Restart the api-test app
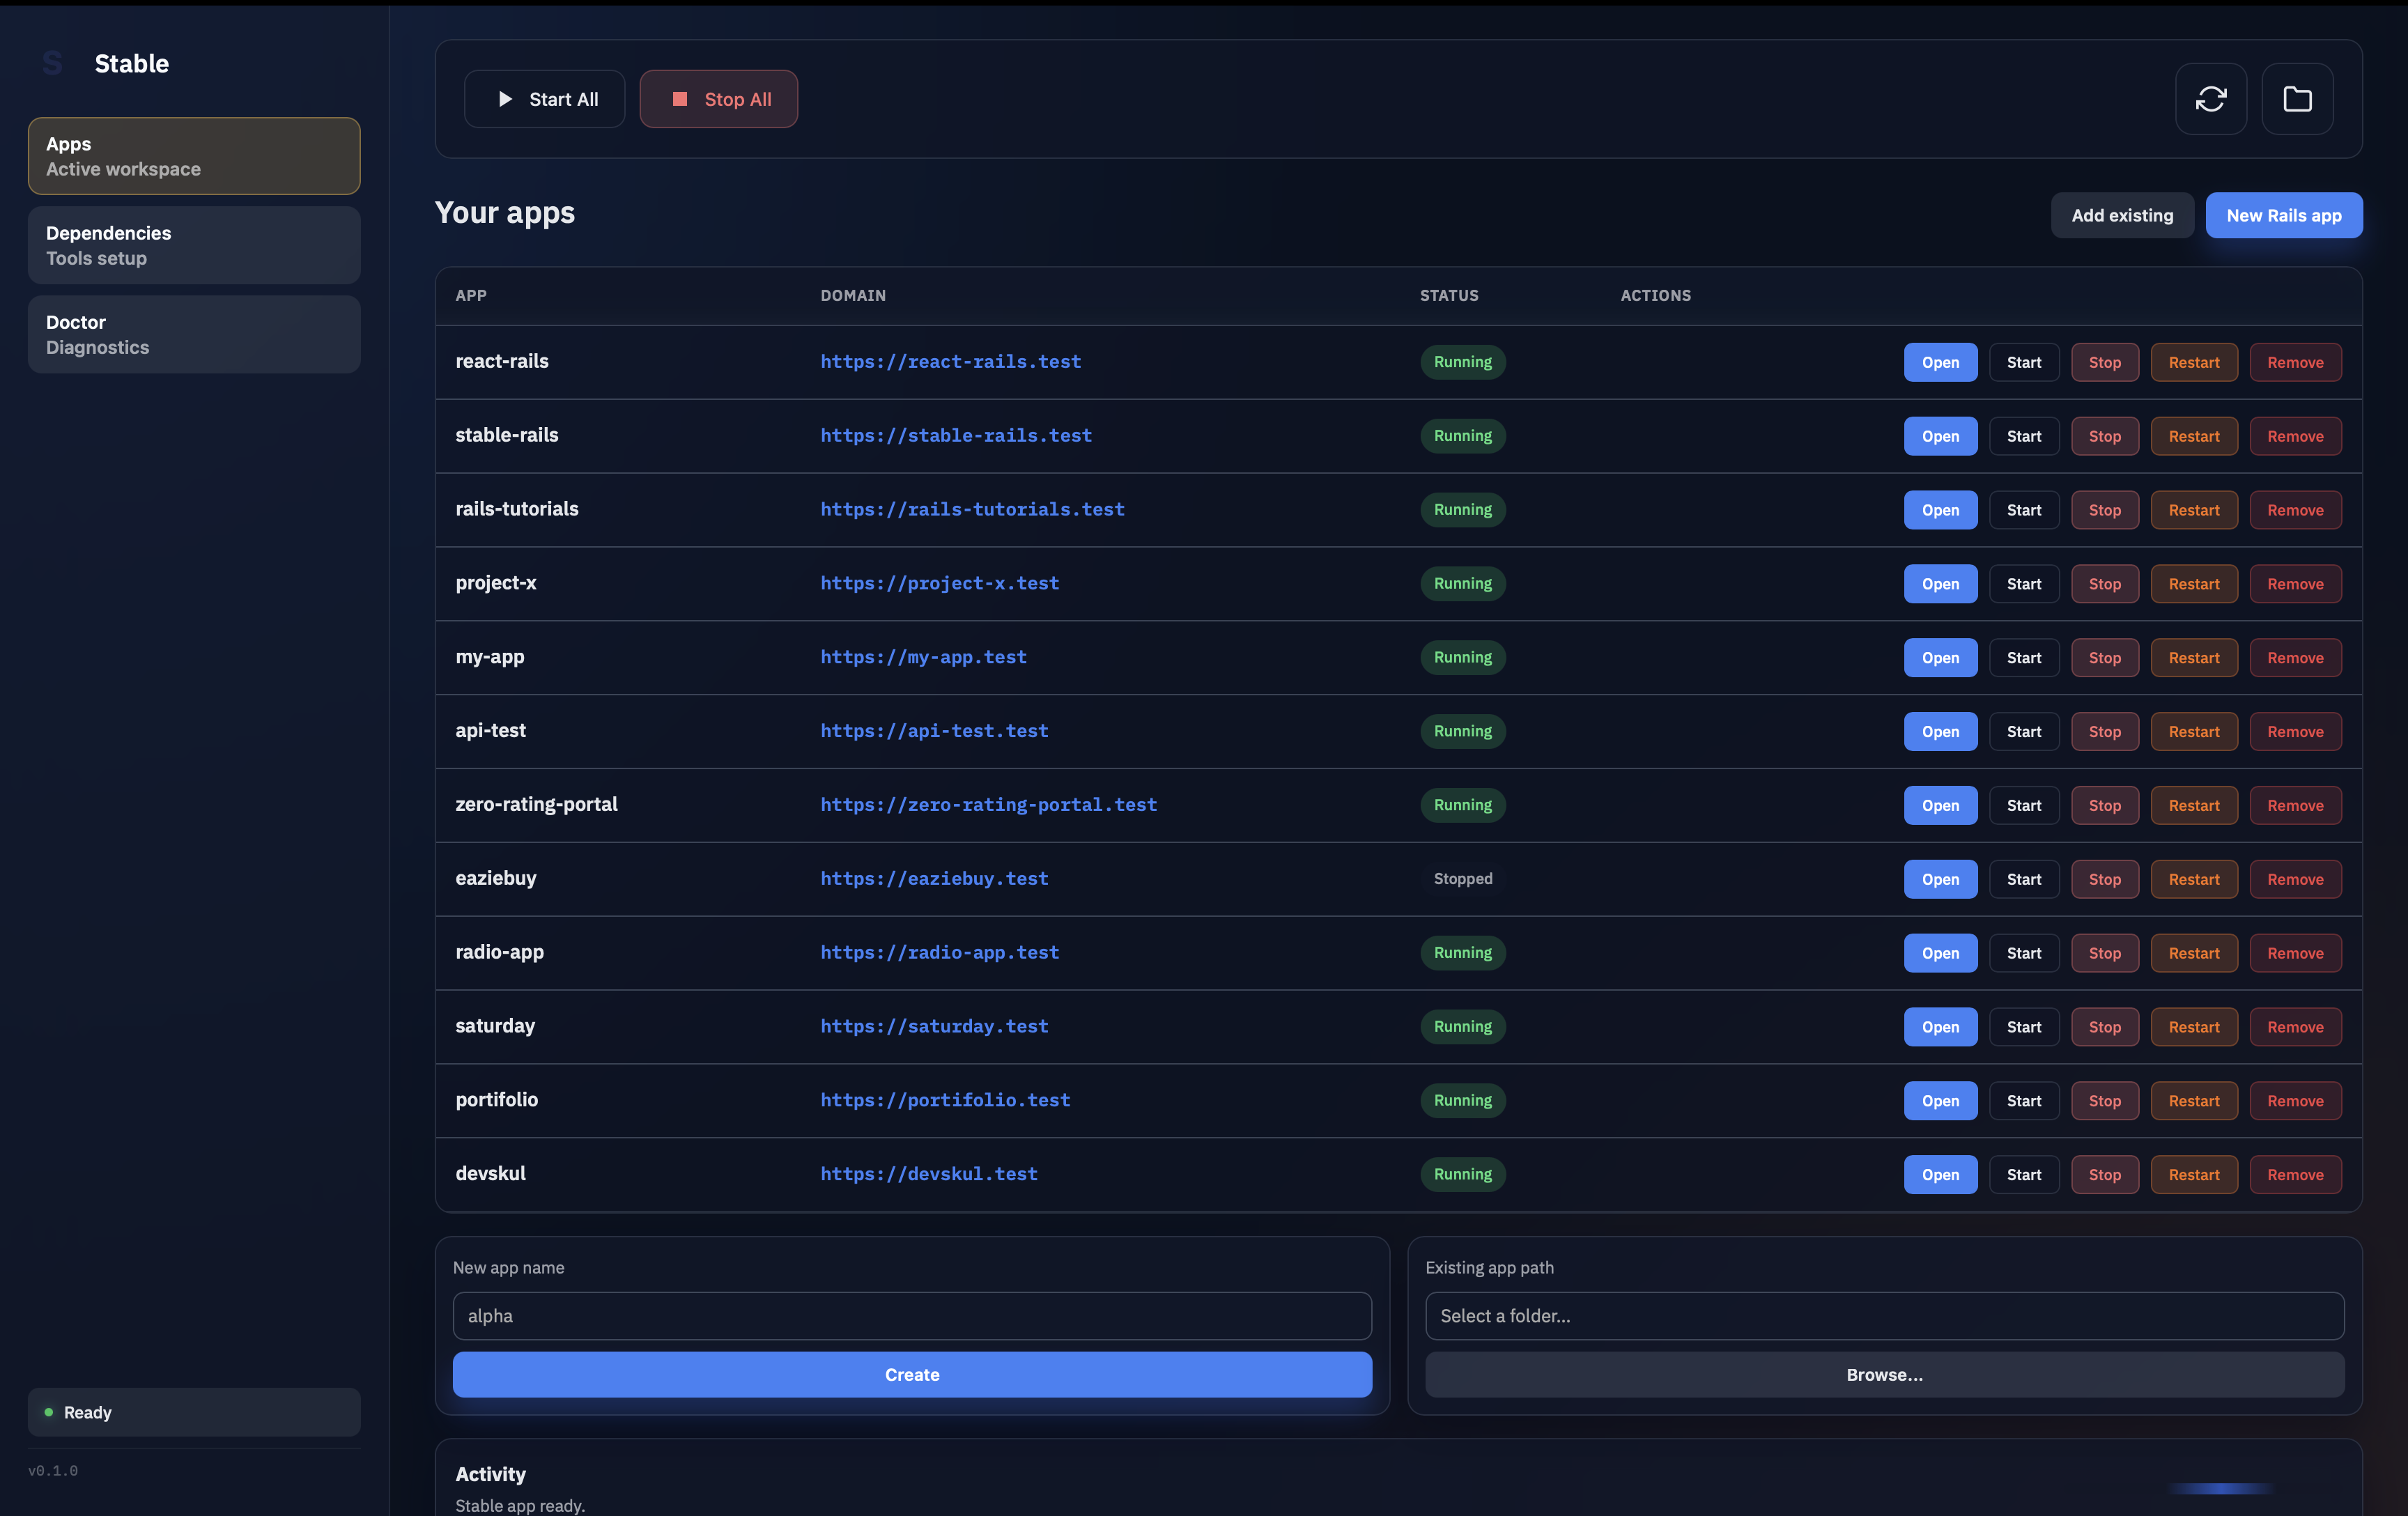This screenshot has width=2408, height=1516. pyautogui.click(x=2193, y=732)
